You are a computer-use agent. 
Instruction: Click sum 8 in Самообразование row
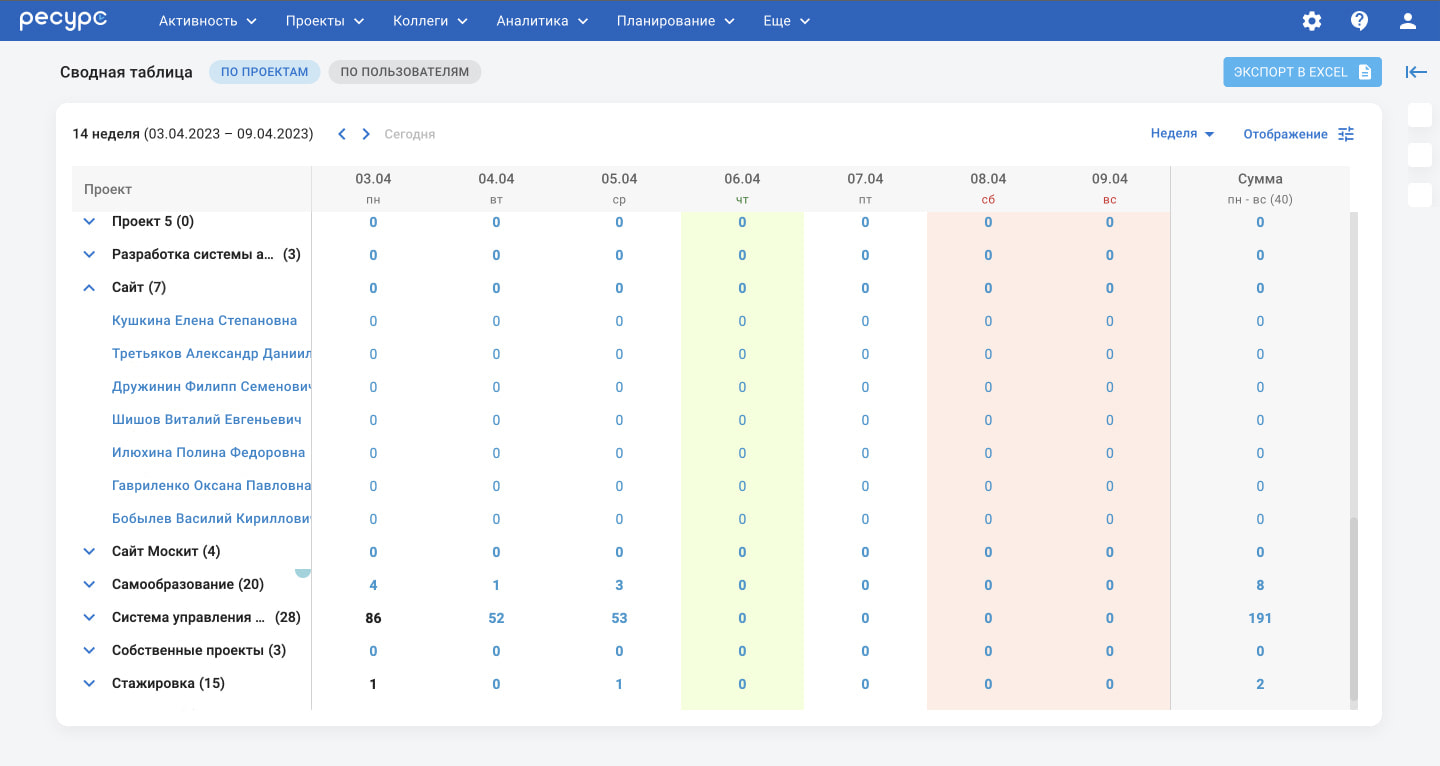click(x=1260, y=585)
